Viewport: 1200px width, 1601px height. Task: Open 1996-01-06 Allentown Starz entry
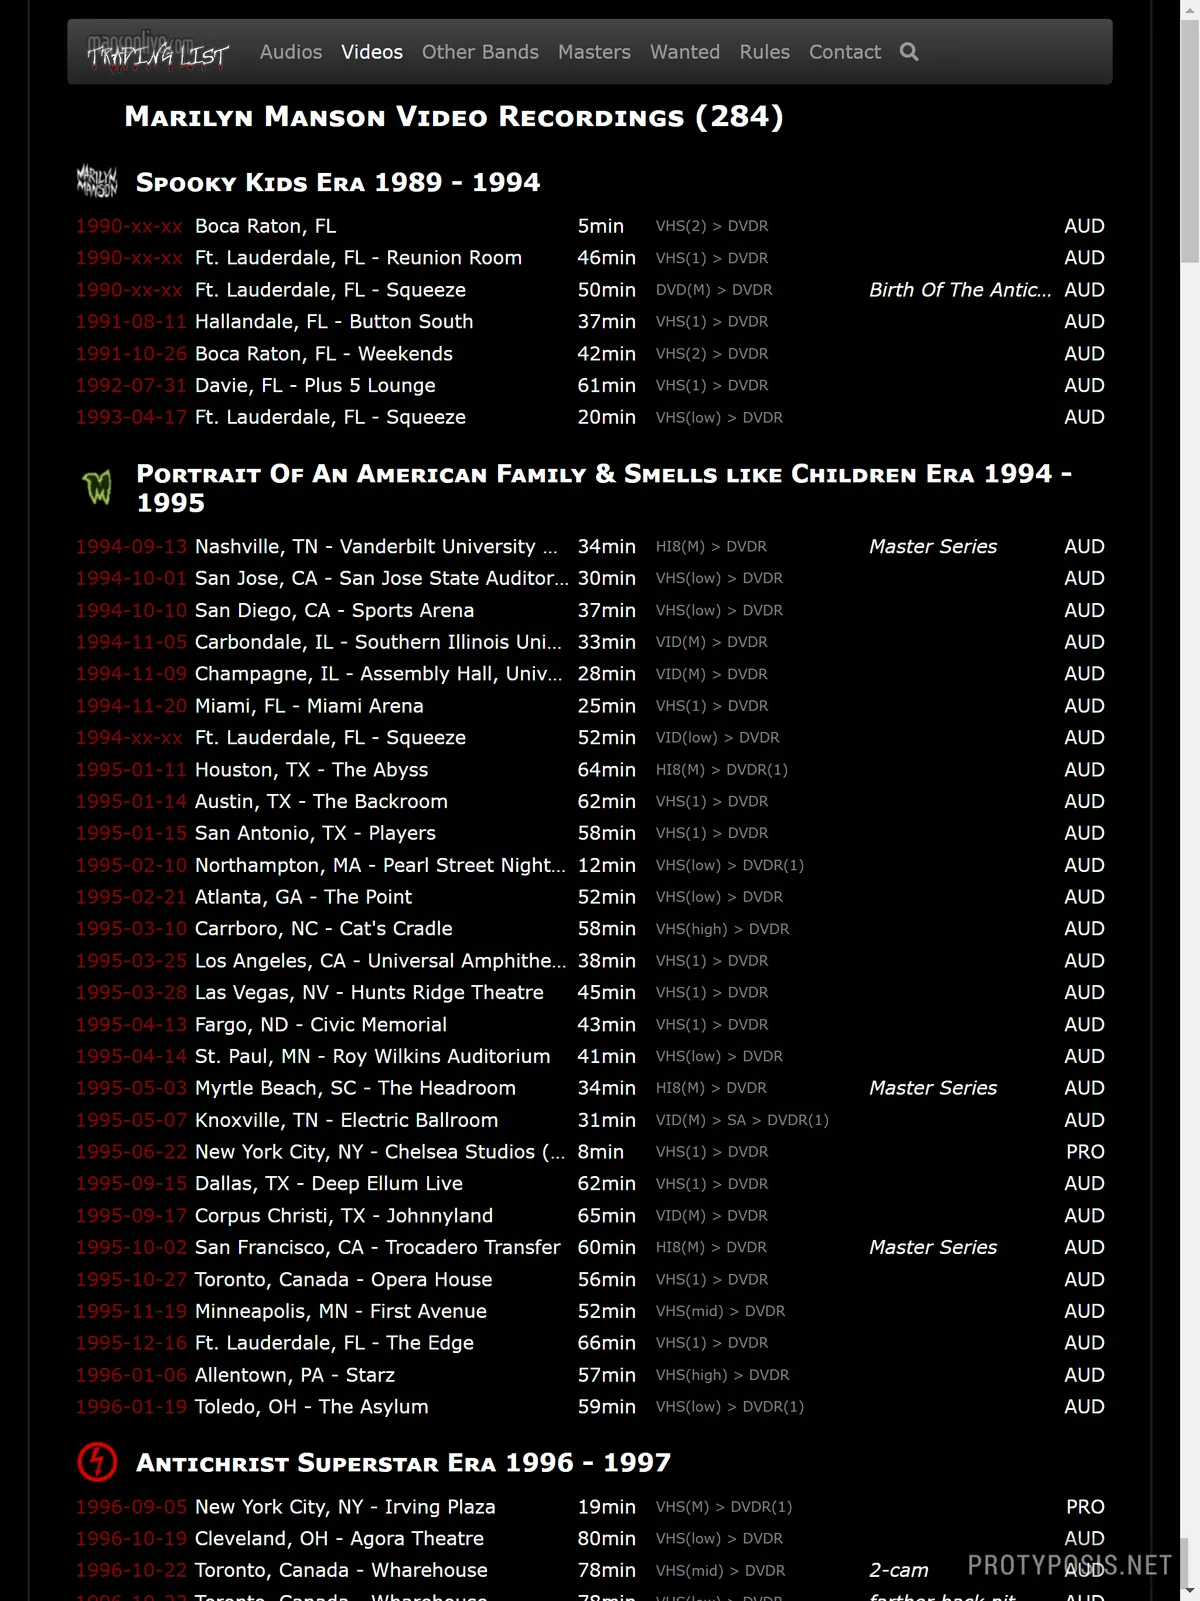pos(590,1375)
